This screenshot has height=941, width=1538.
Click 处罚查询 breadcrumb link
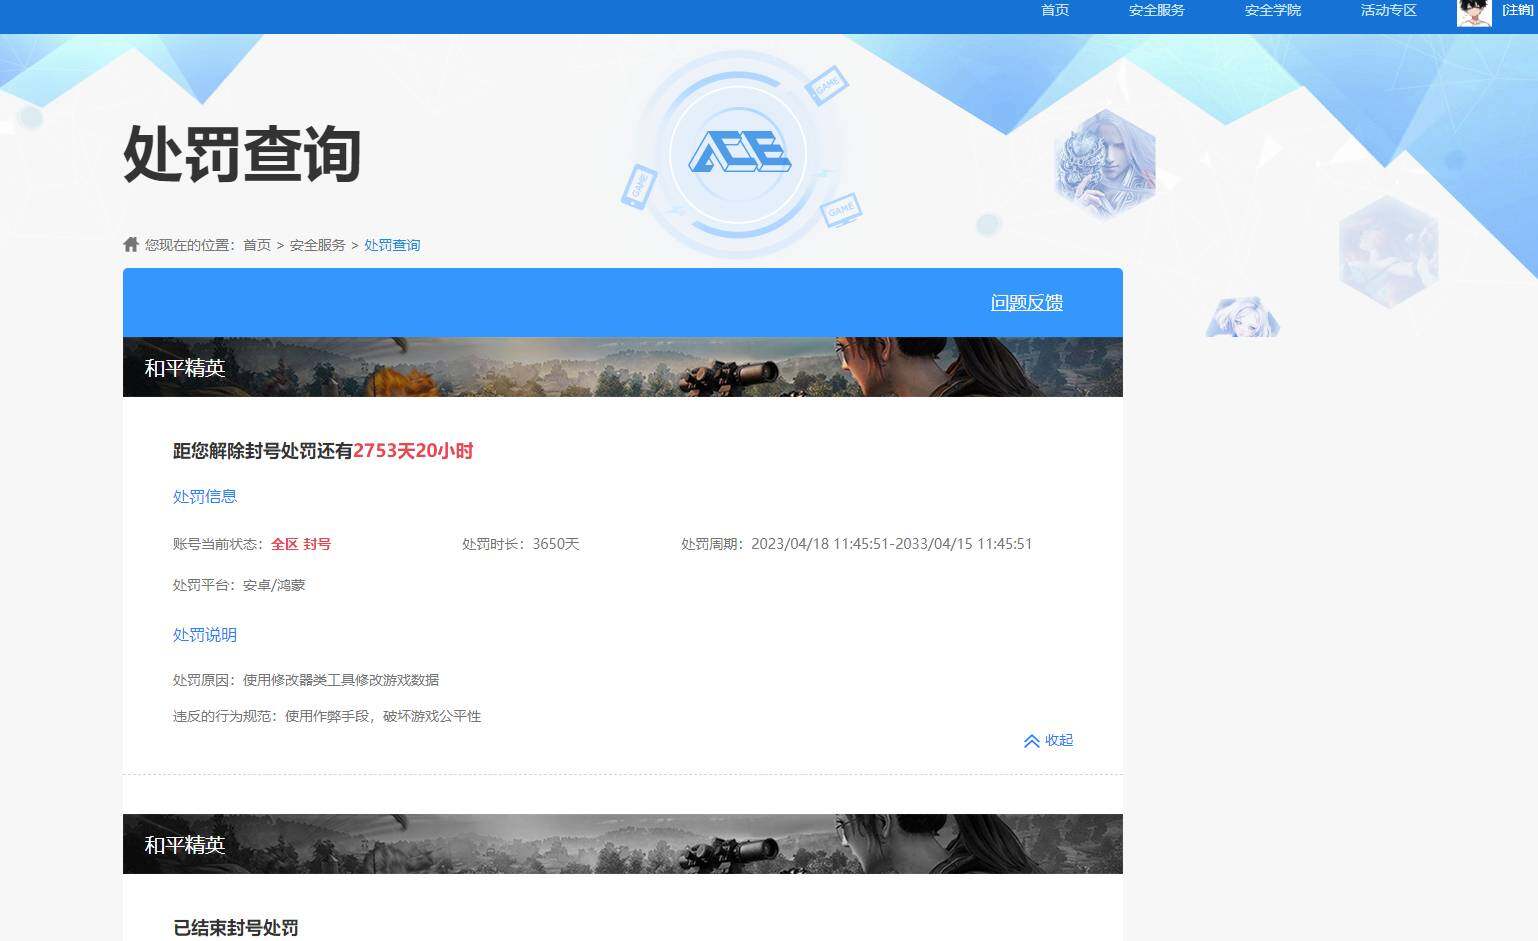392,245
